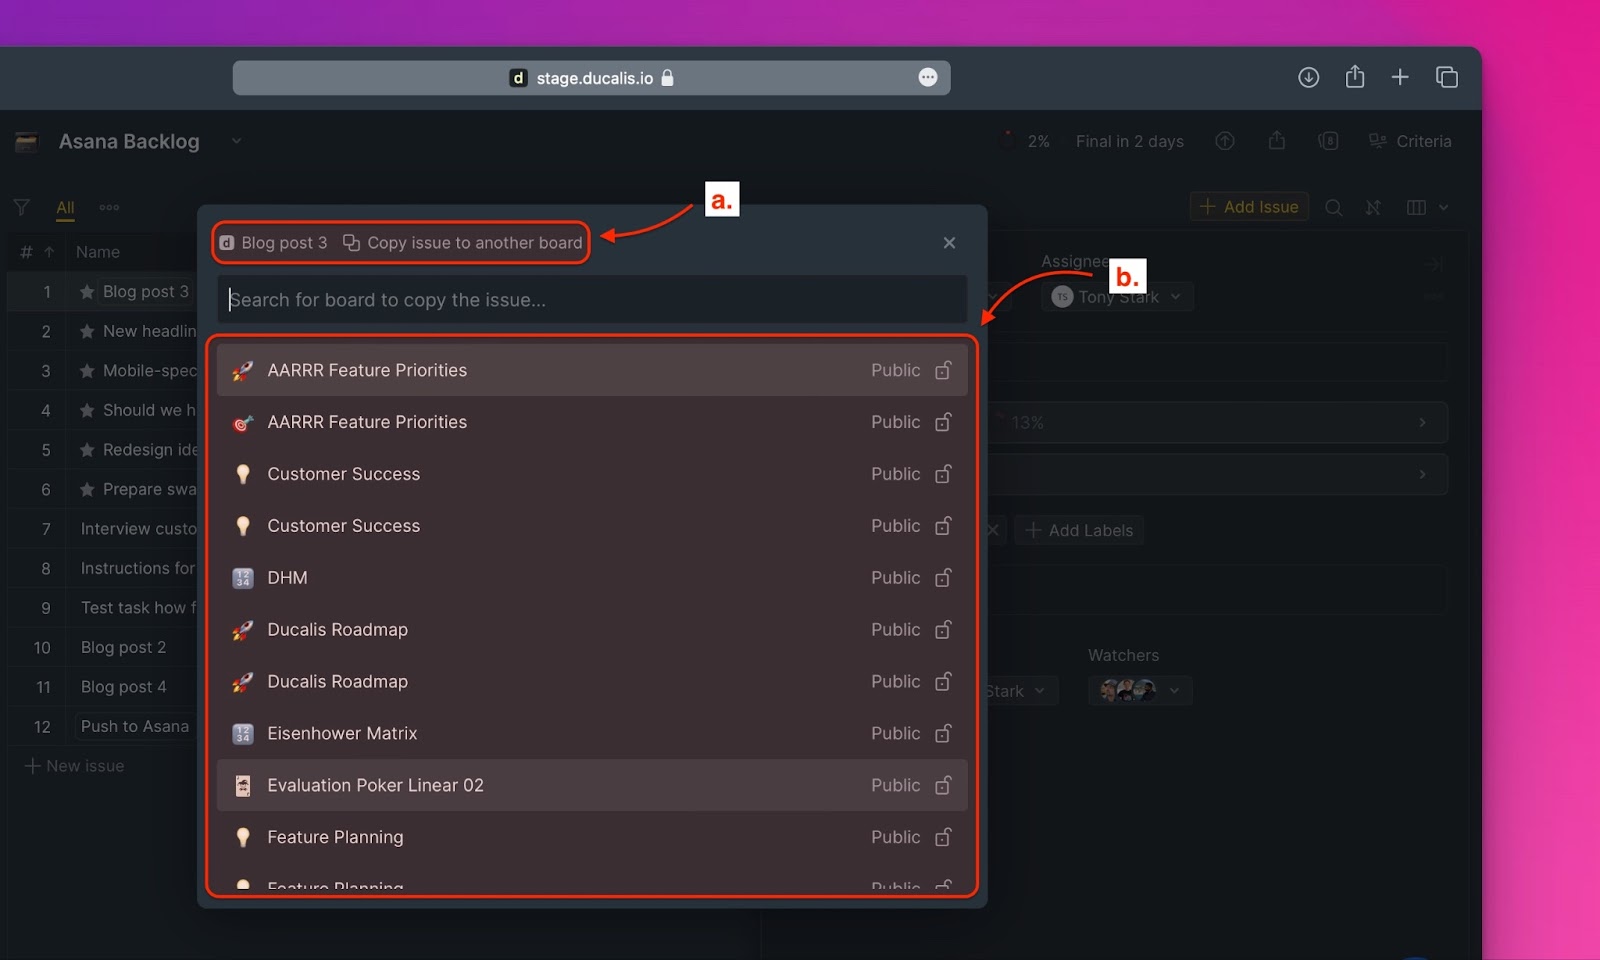Click the board share icon in header
The image size is (1600, 960).
coord(1277,140)
